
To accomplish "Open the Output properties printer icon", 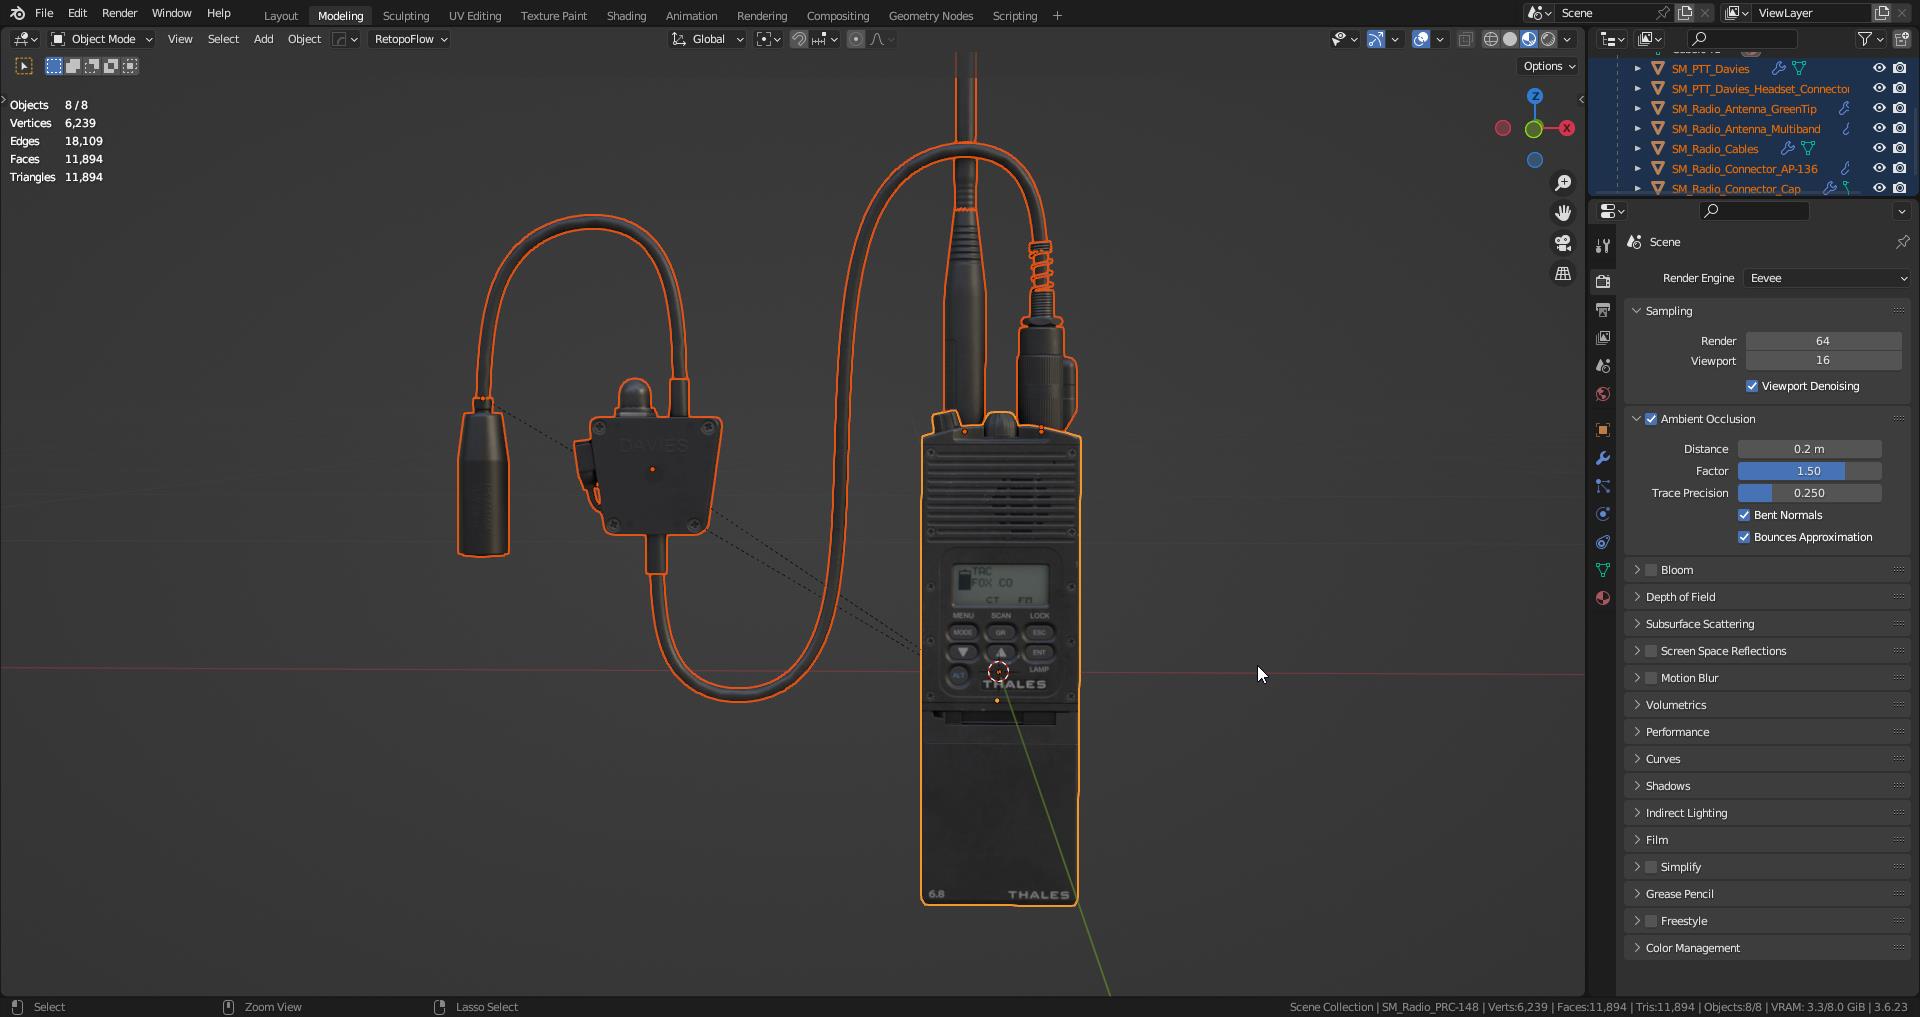I will pyautogui.click(x=1603, y=310).
